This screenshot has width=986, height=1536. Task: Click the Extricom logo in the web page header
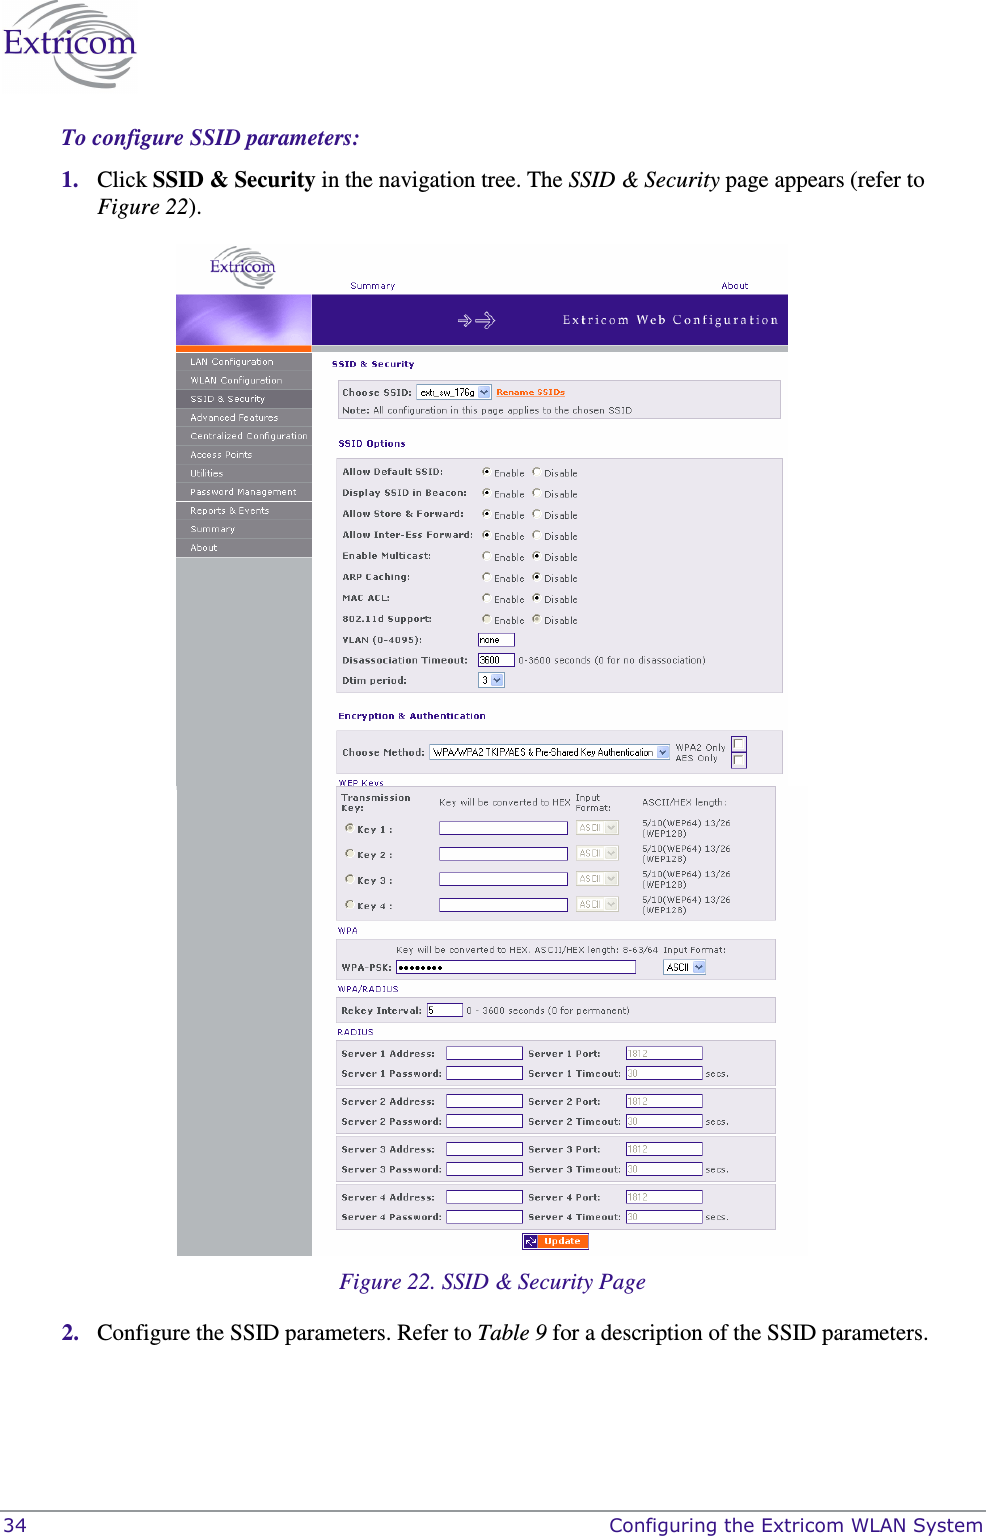click(243, 267)
